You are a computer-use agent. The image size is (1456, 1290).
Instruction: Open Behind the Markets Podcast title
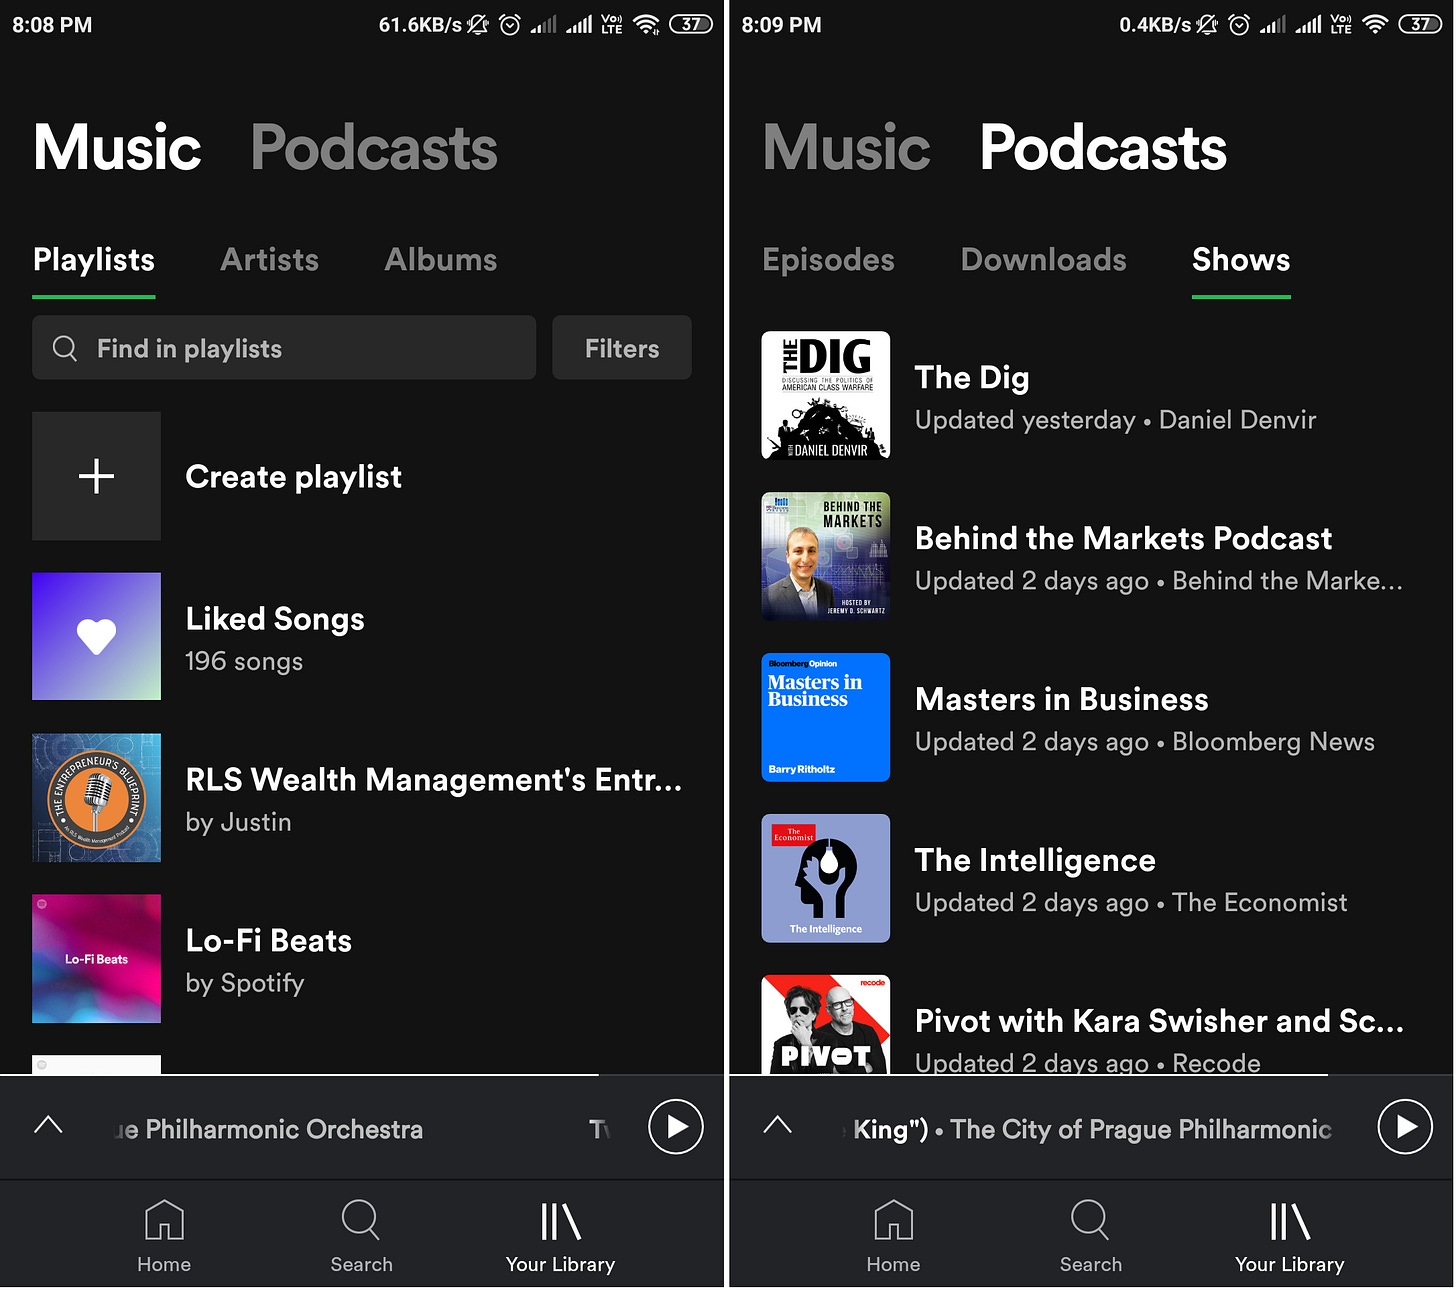1124,539
